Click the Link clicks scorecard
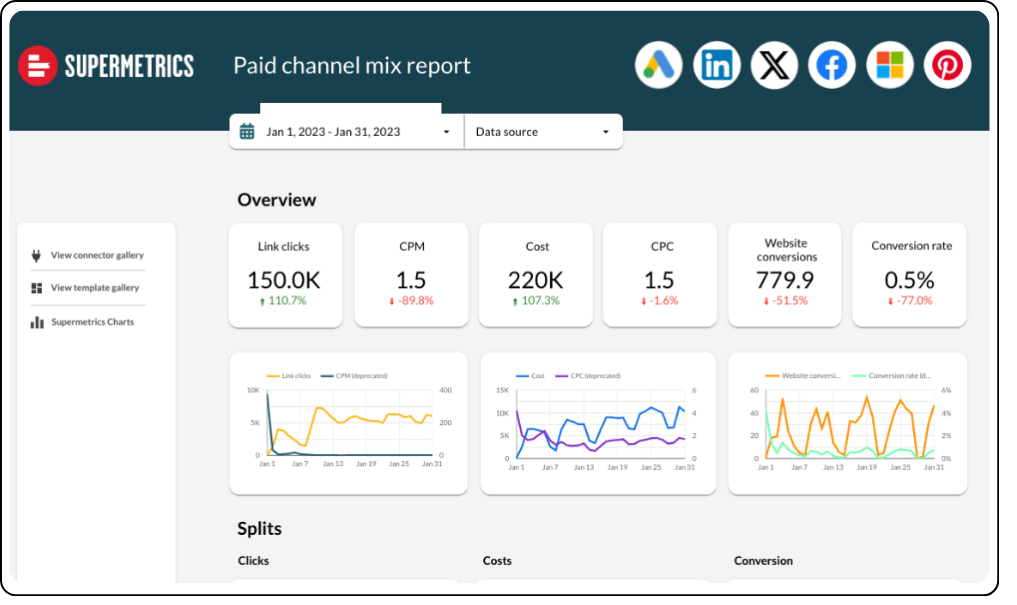 pyautogui.click(x=285, y=275)
